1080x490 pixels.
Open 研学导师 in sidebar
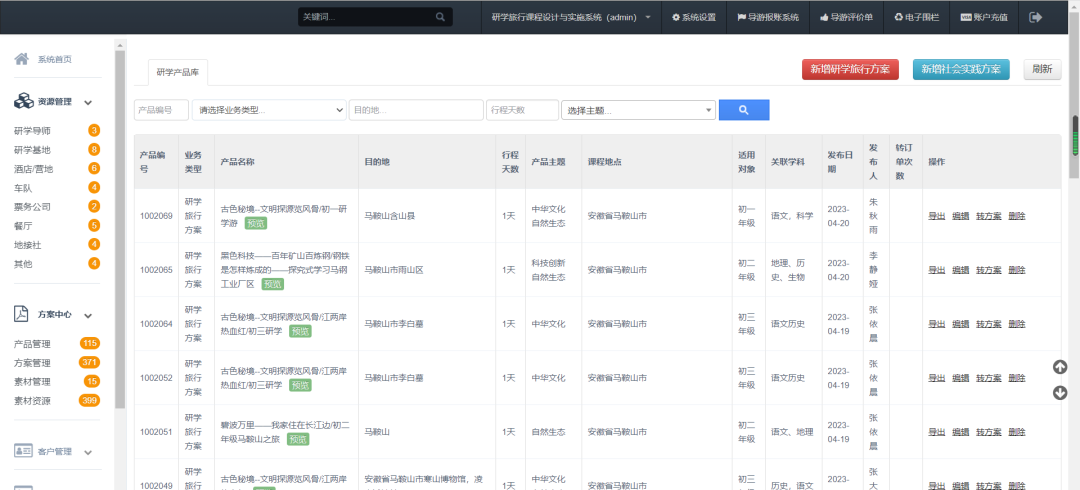(x=32, y=130)
